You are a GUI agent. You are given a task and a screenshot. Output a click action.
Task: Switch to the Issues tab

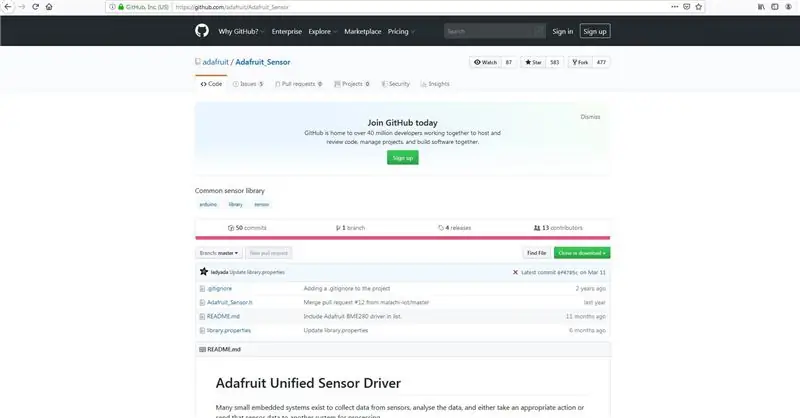click(x=248, y=84)
